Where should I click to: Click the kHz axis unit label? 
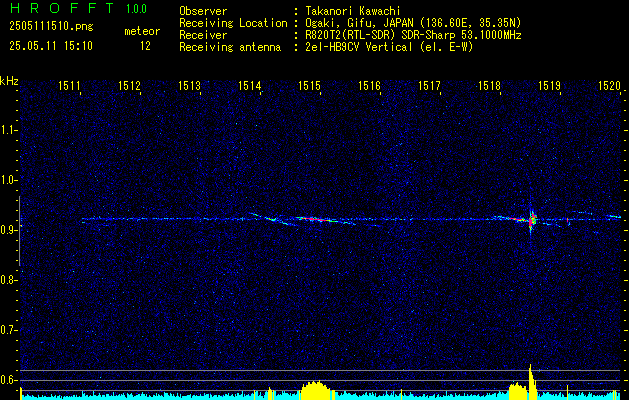(9, 81)
